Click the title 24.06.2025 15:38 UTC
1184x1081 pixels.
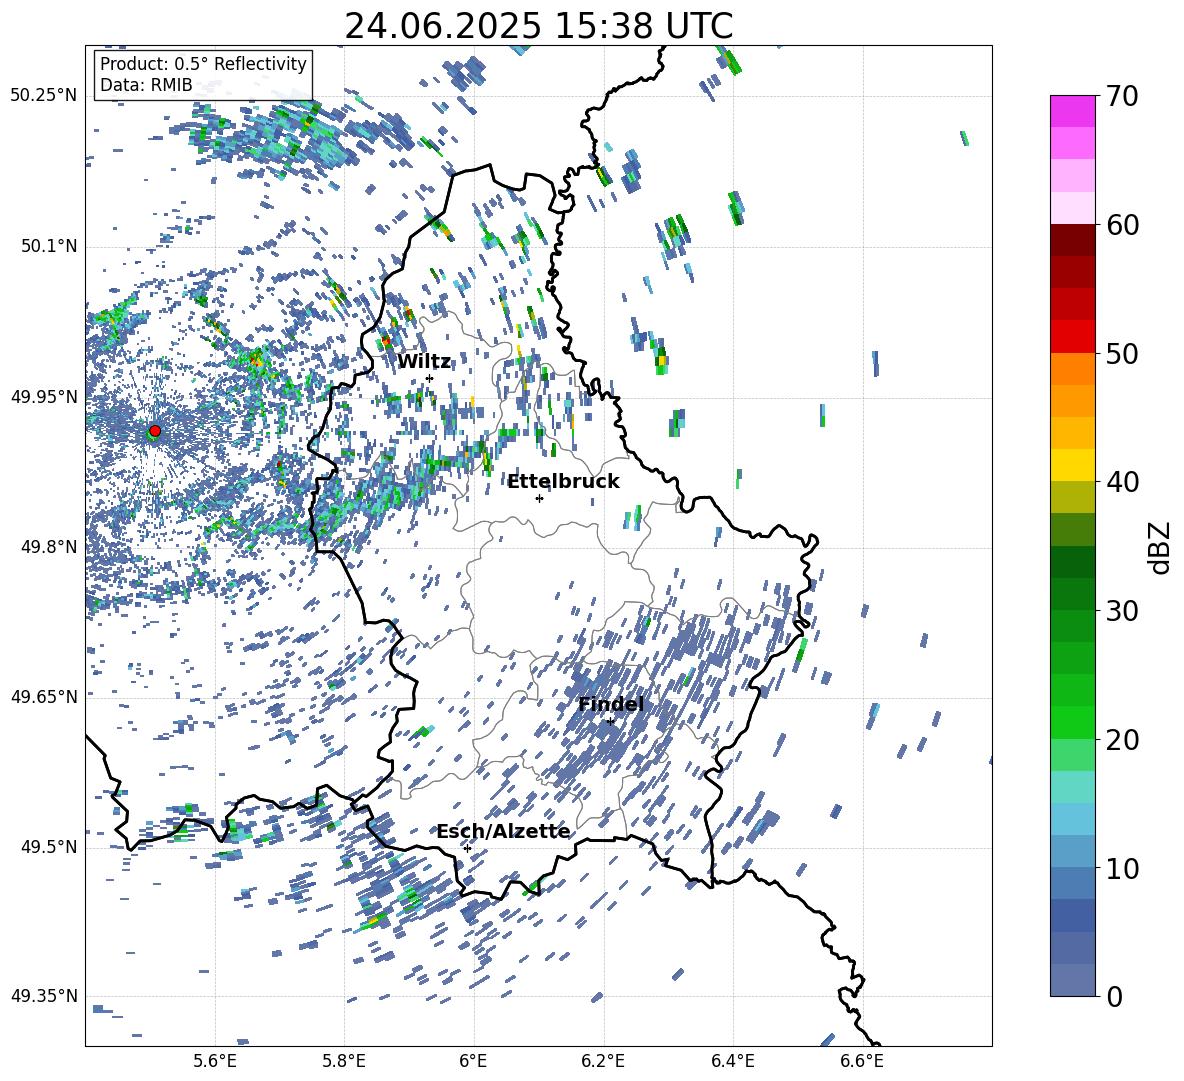pyautogui.click(x=538, y=26)
